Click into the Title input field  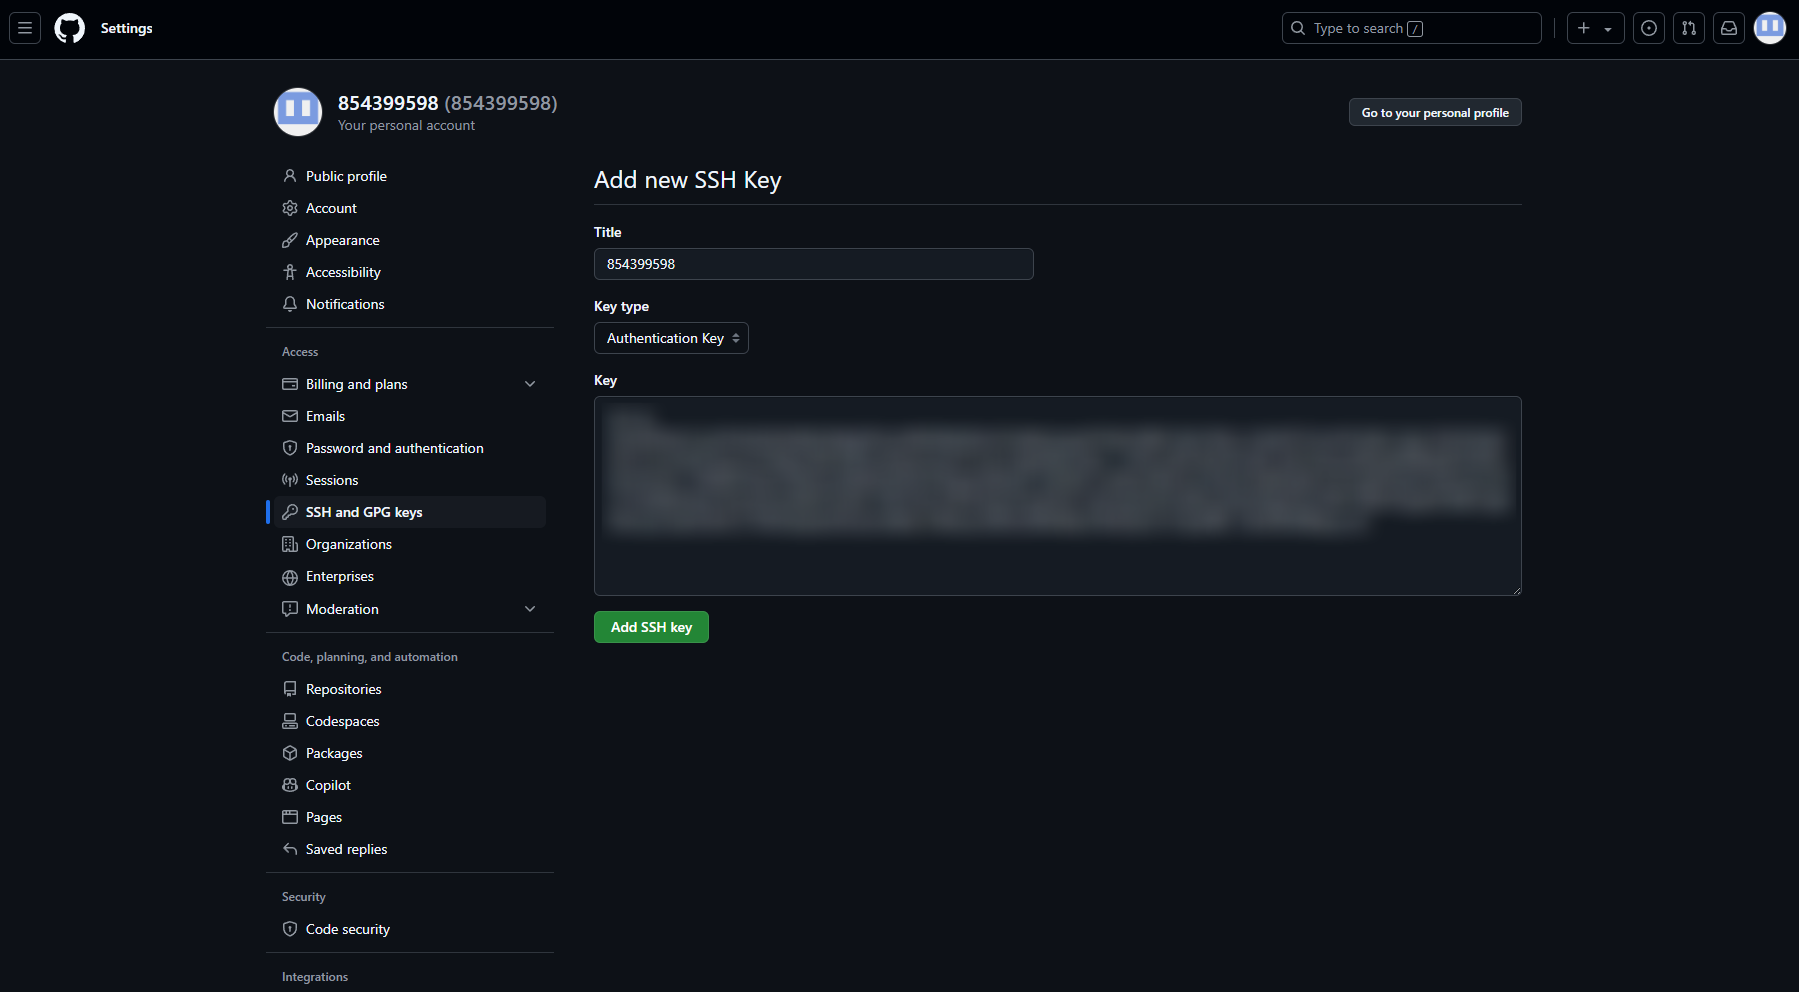(x=813, y=264)
